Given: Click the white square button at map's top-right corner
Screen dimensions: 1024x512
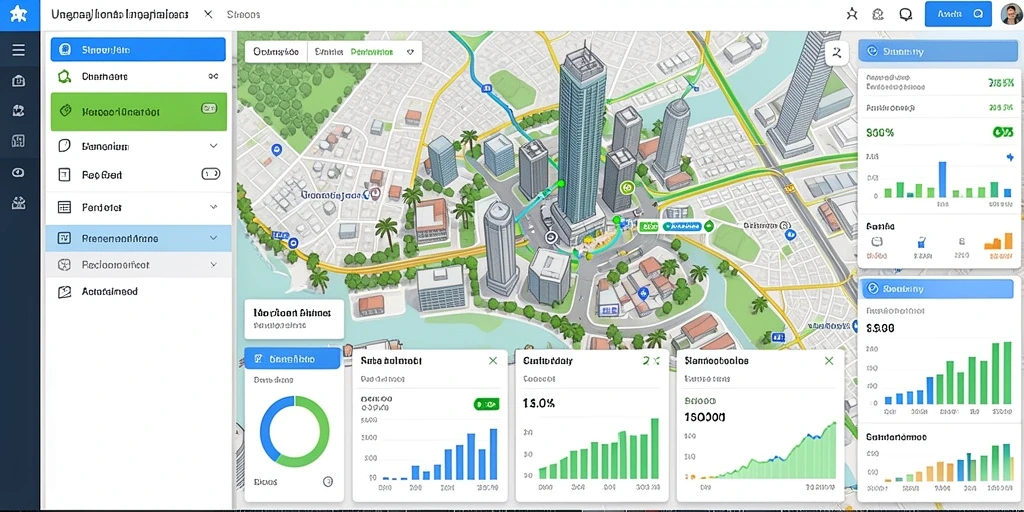Looking at the screenshot, I should click(x=837, y=54).
